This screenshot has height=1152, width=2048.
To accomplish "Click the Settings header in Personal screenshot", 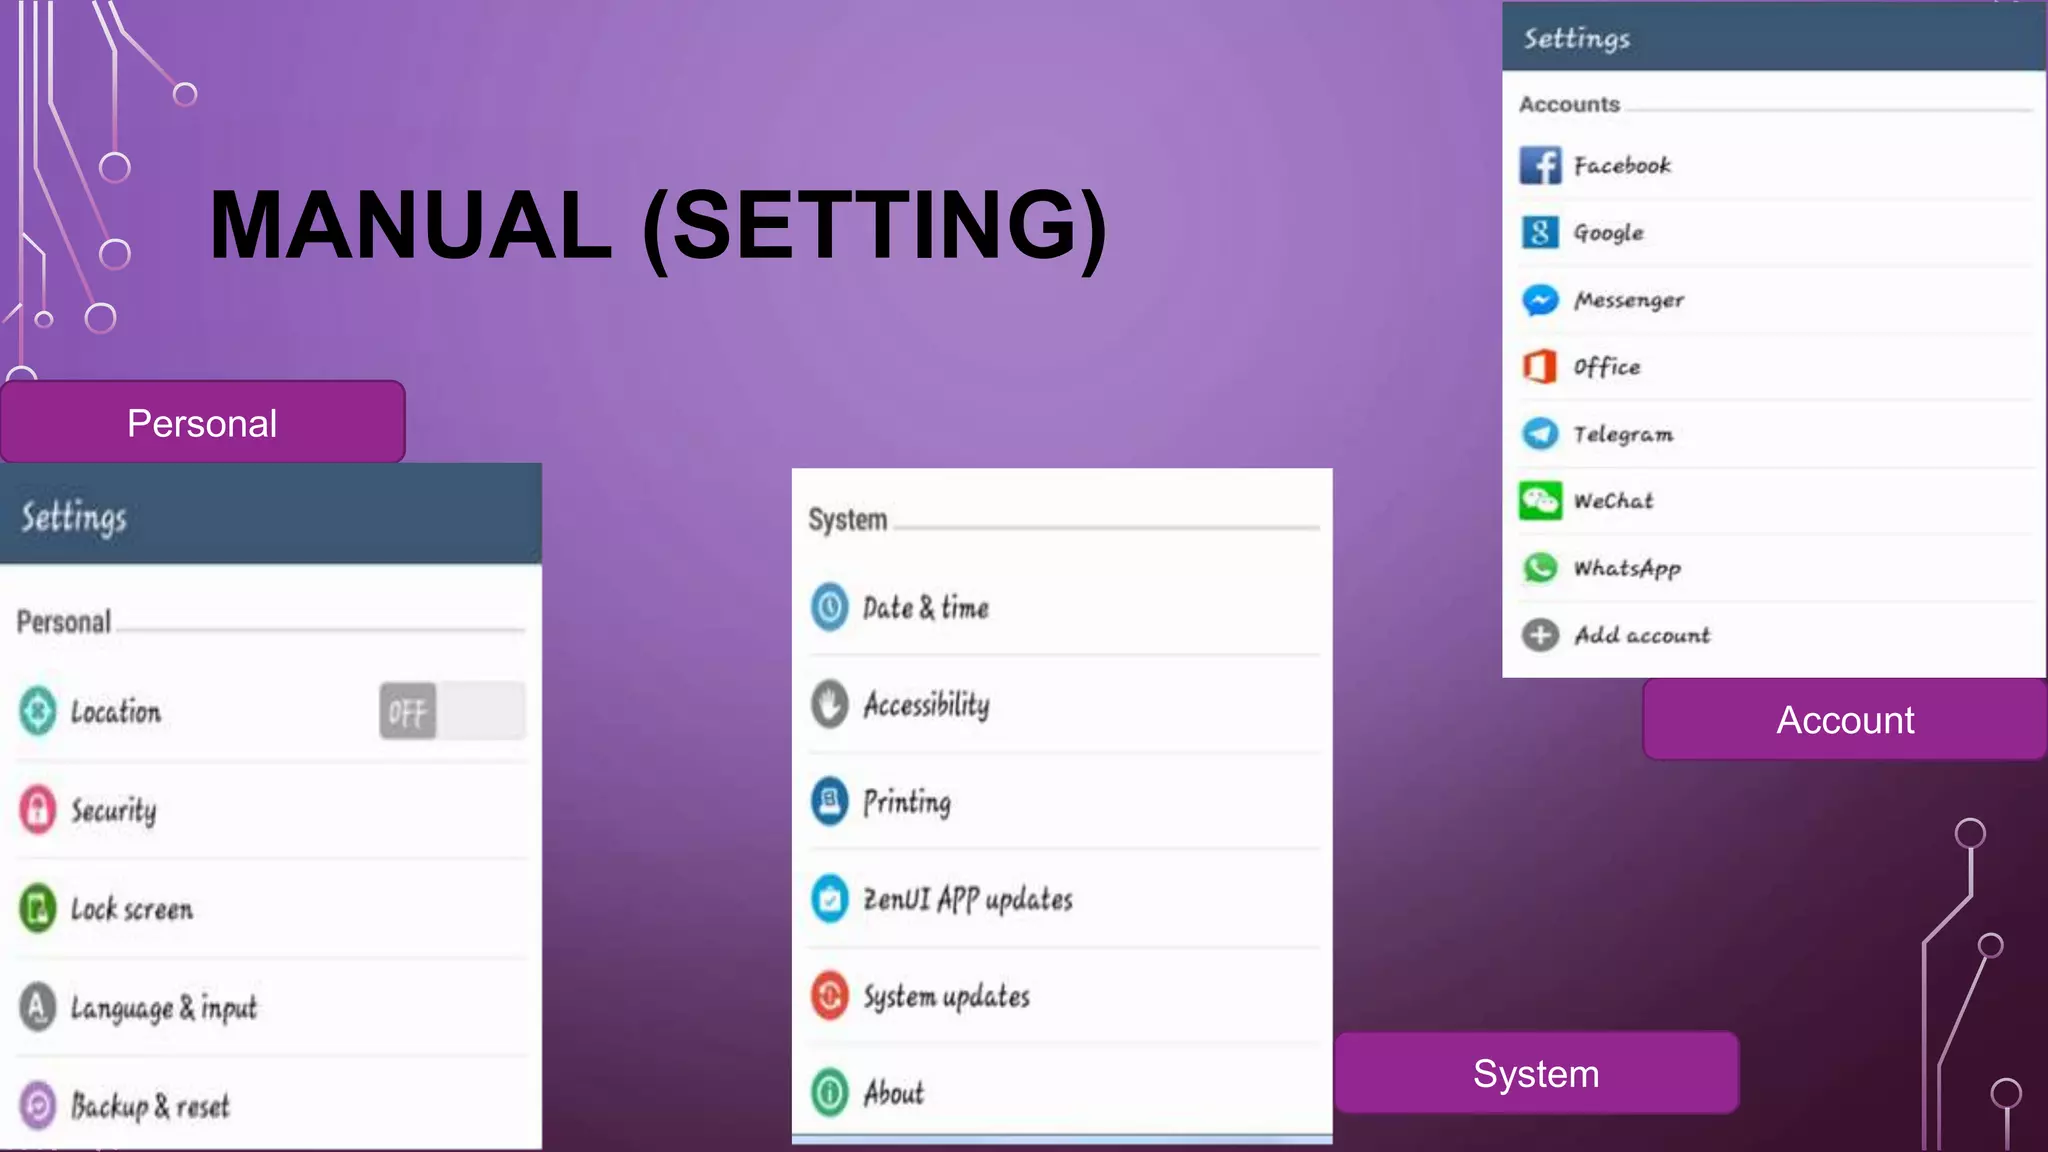I will coord(74,518).
